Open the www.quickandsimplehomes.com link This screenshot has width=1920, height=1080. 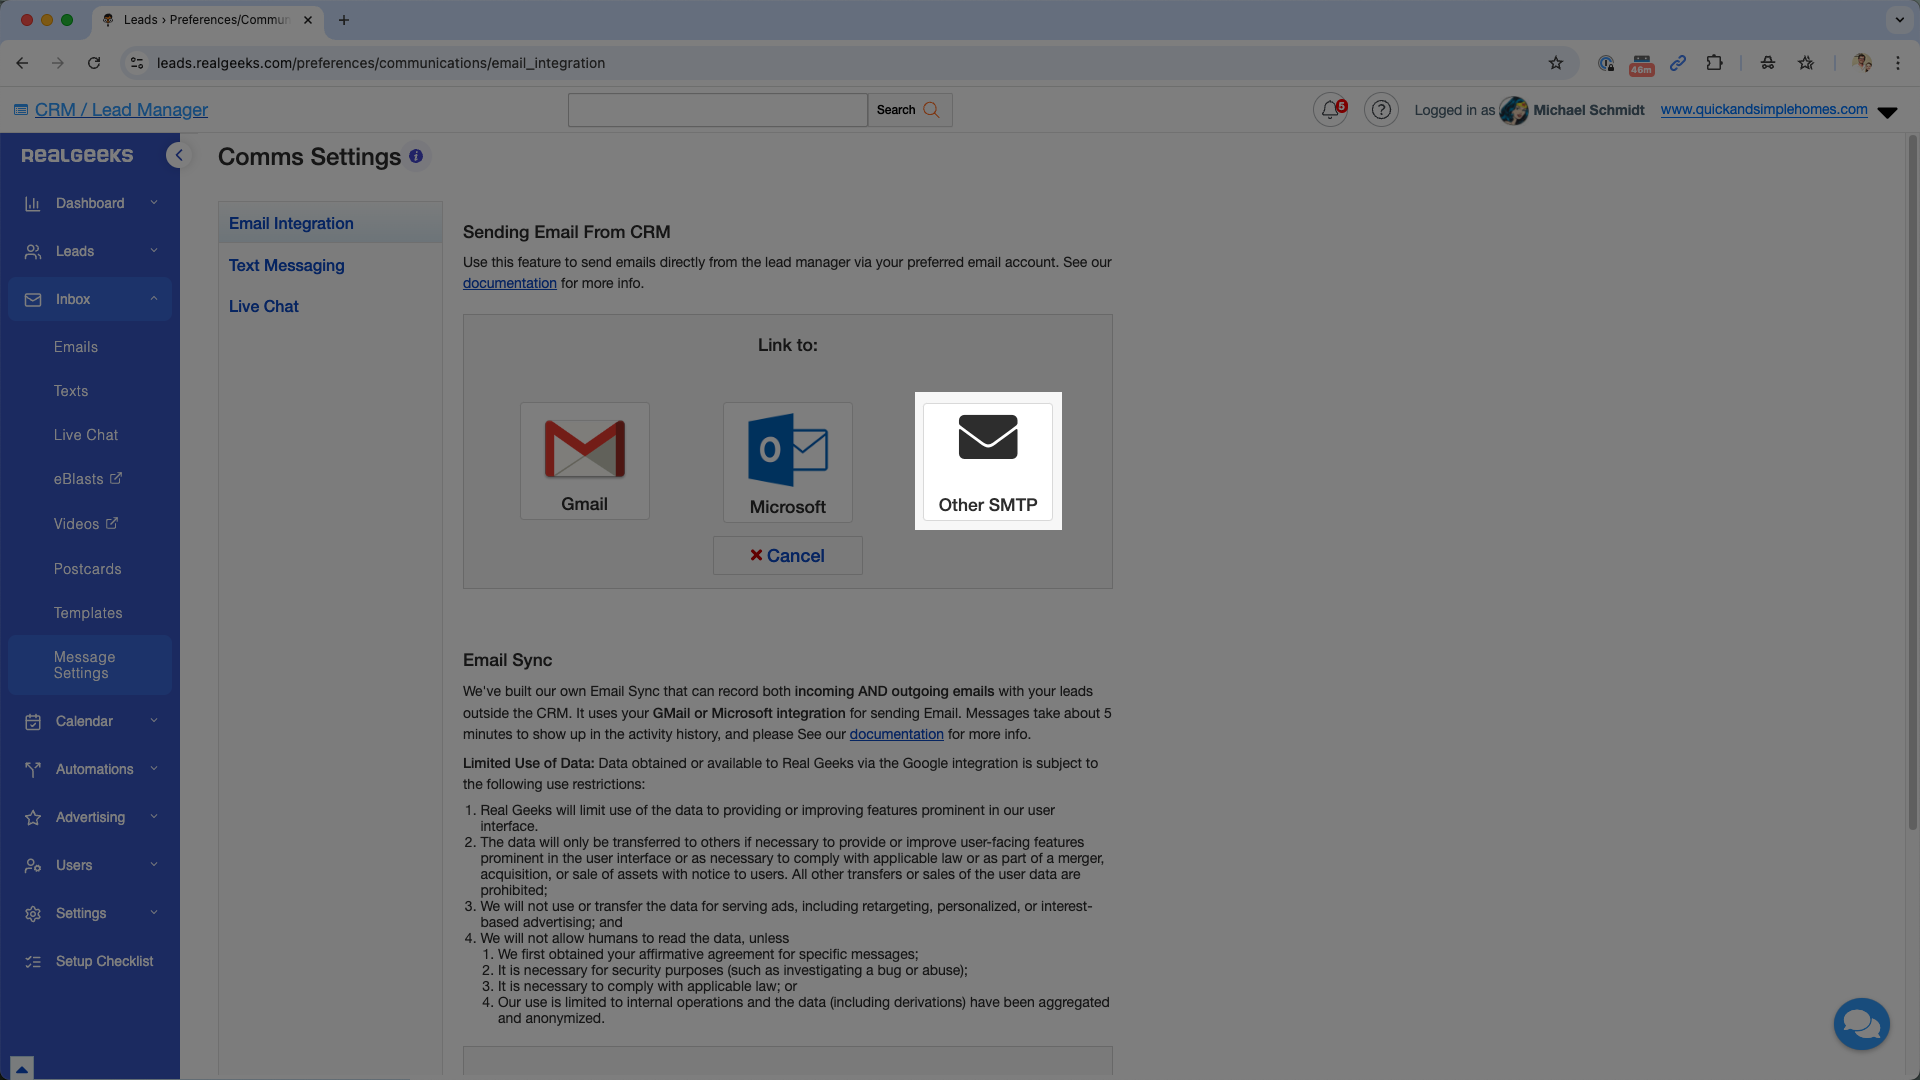tap(1764, 109)
